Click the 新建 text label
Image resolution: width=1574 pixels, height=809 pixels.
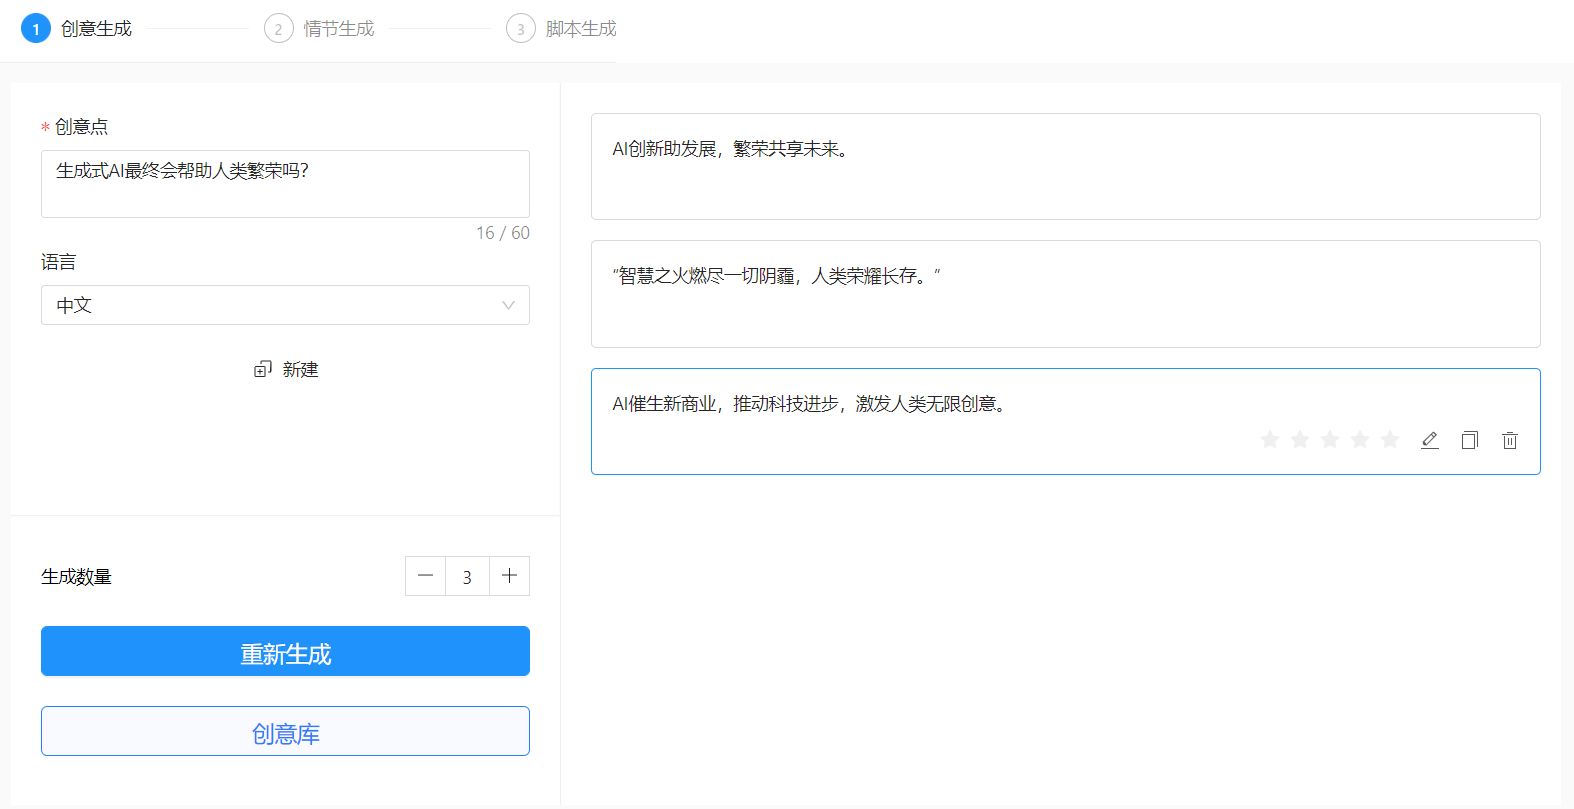300,369
